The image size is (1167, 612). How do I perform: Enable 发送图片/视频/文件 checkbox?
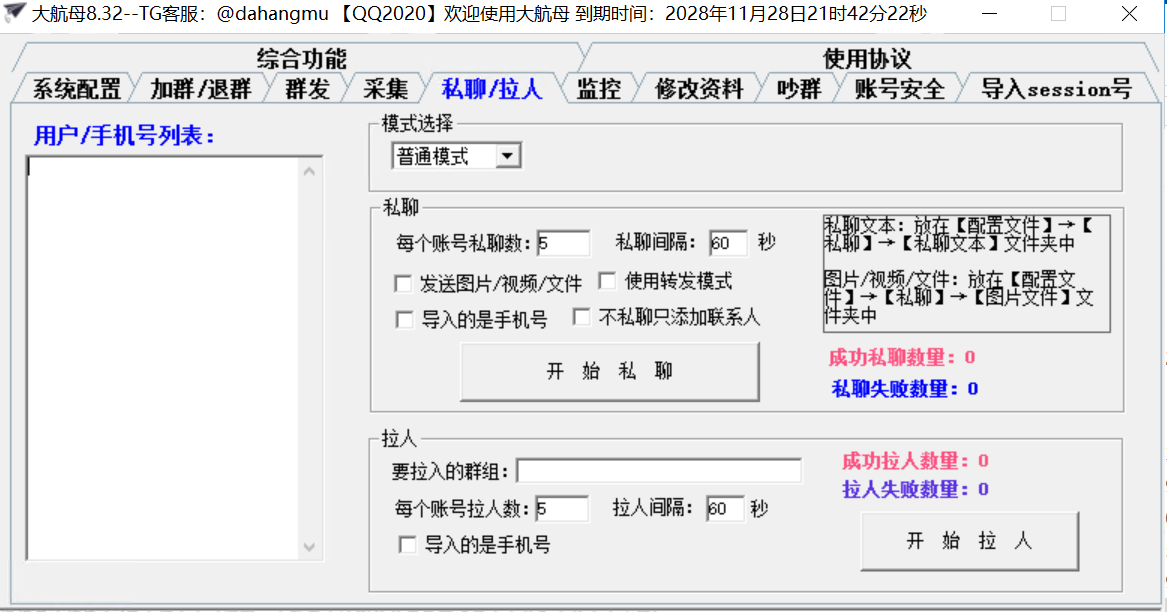point(404,284)
